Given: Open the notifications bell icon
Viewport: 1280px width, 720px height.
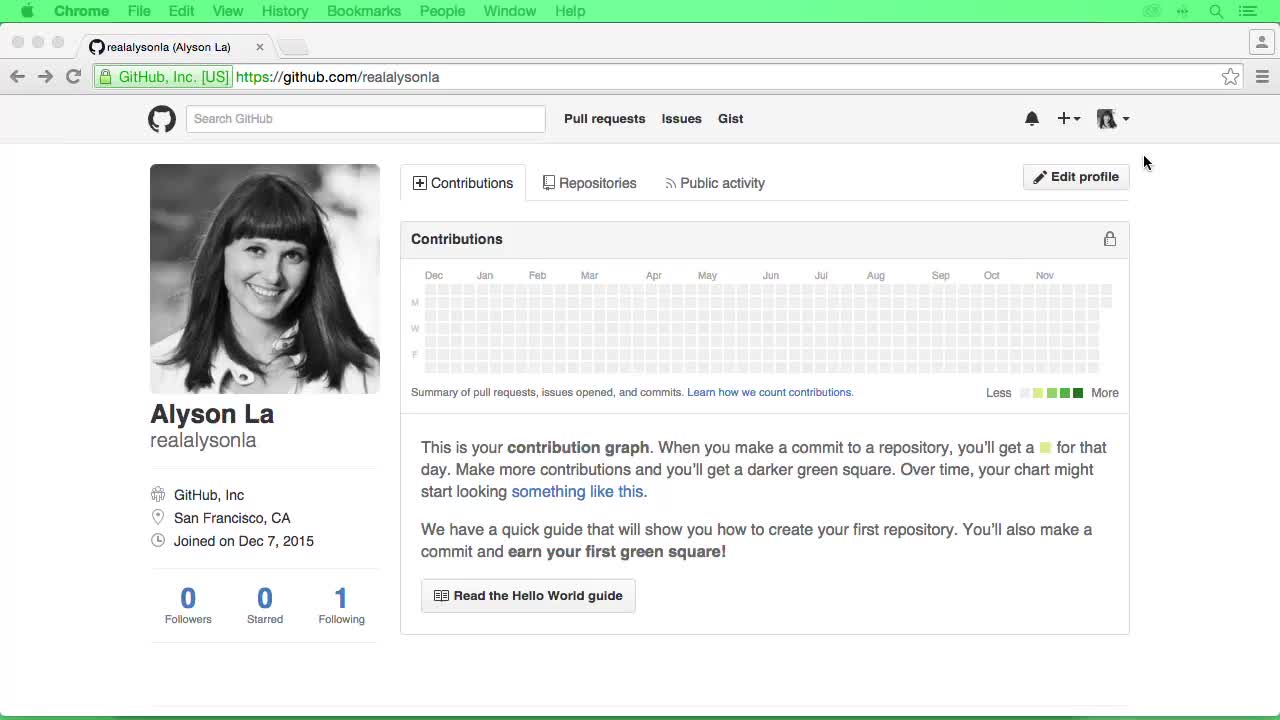Looking at the screenshot, I should (x=1032, y=118).
